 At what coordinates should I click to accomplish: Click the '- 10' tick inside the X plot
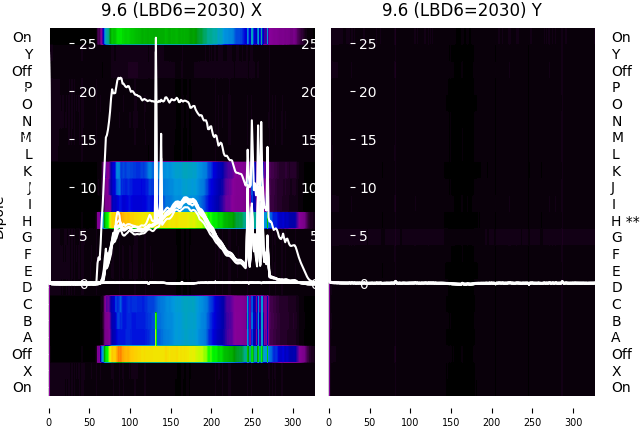[x=82, y=188]
